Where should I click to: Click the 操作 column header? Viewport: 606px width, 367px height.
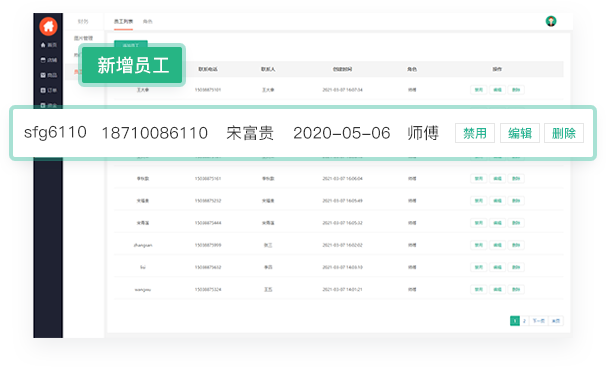pyautogui.click(x=497, y=69)
